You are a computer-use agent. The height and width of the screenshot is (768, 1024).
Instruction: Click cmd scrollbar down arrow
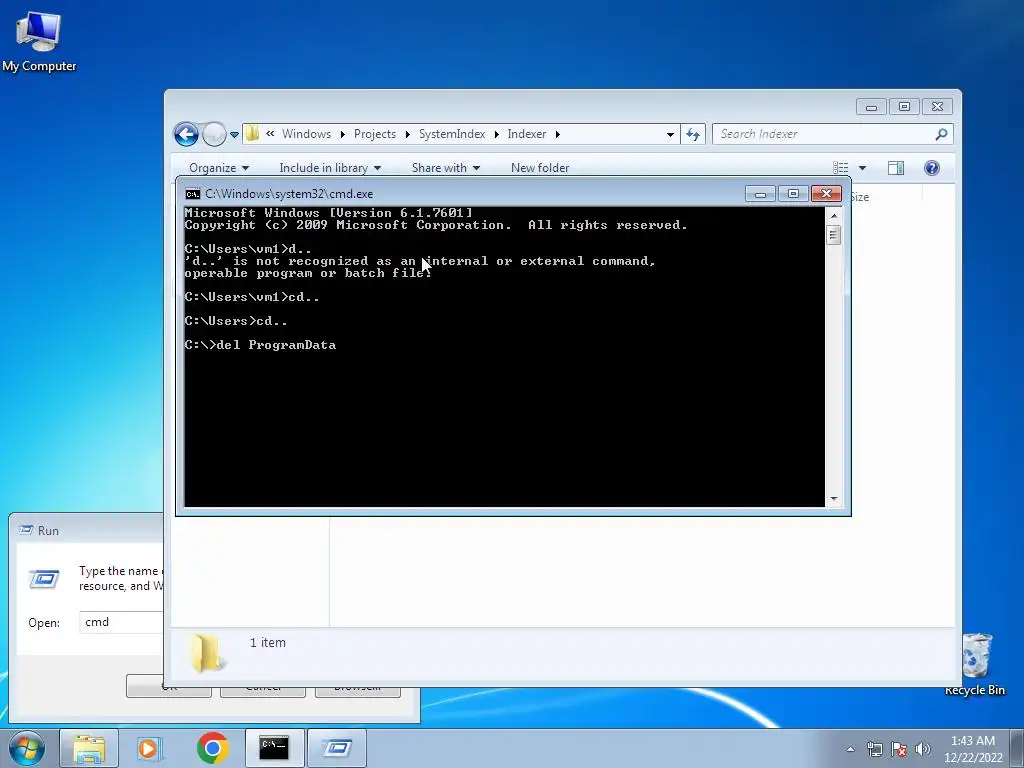(833, 499)
